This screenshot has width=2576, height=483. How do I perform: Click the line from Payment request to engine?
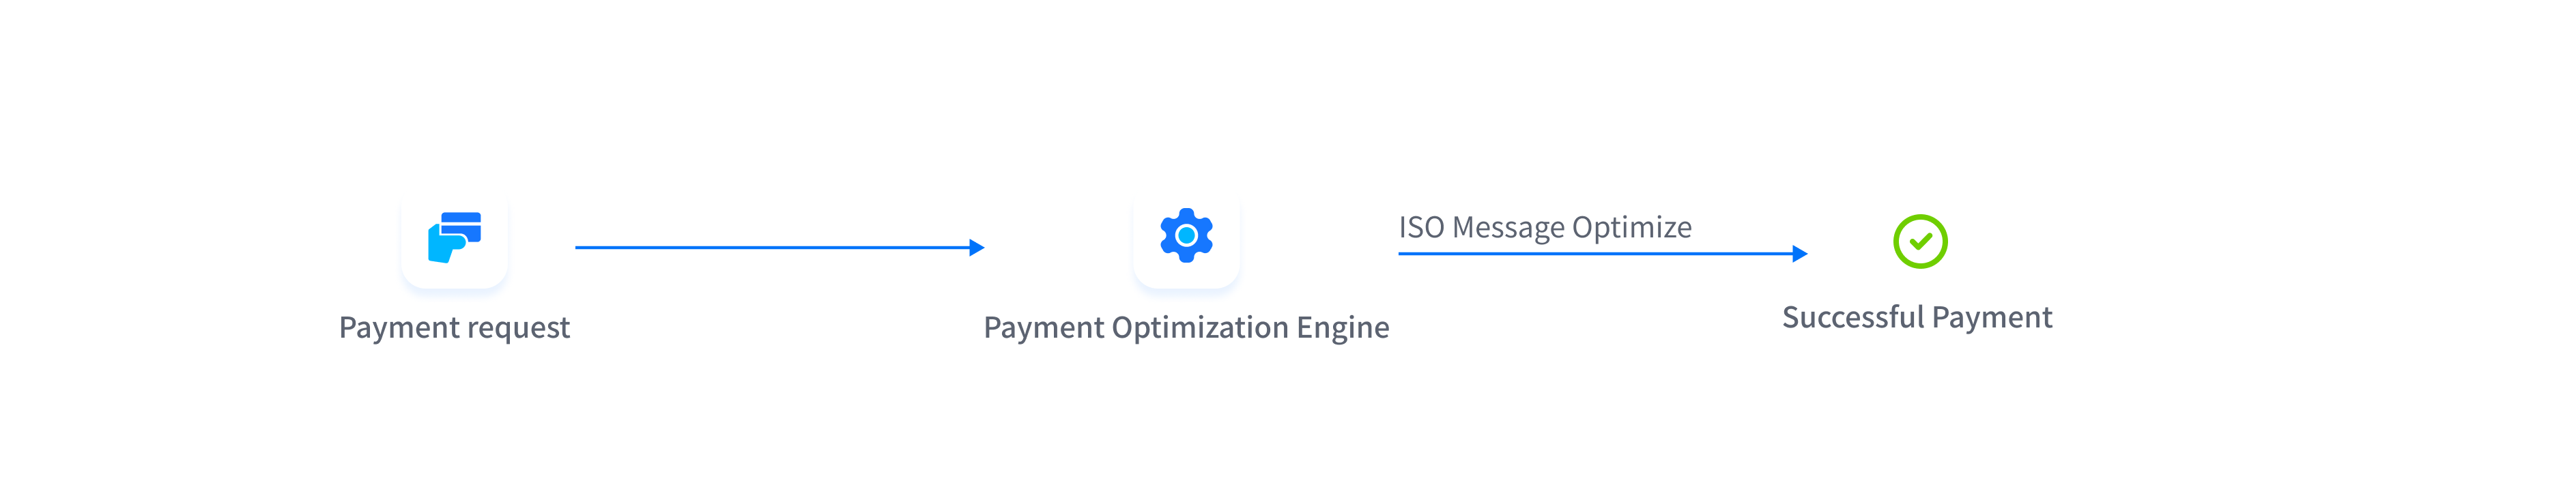770,247
